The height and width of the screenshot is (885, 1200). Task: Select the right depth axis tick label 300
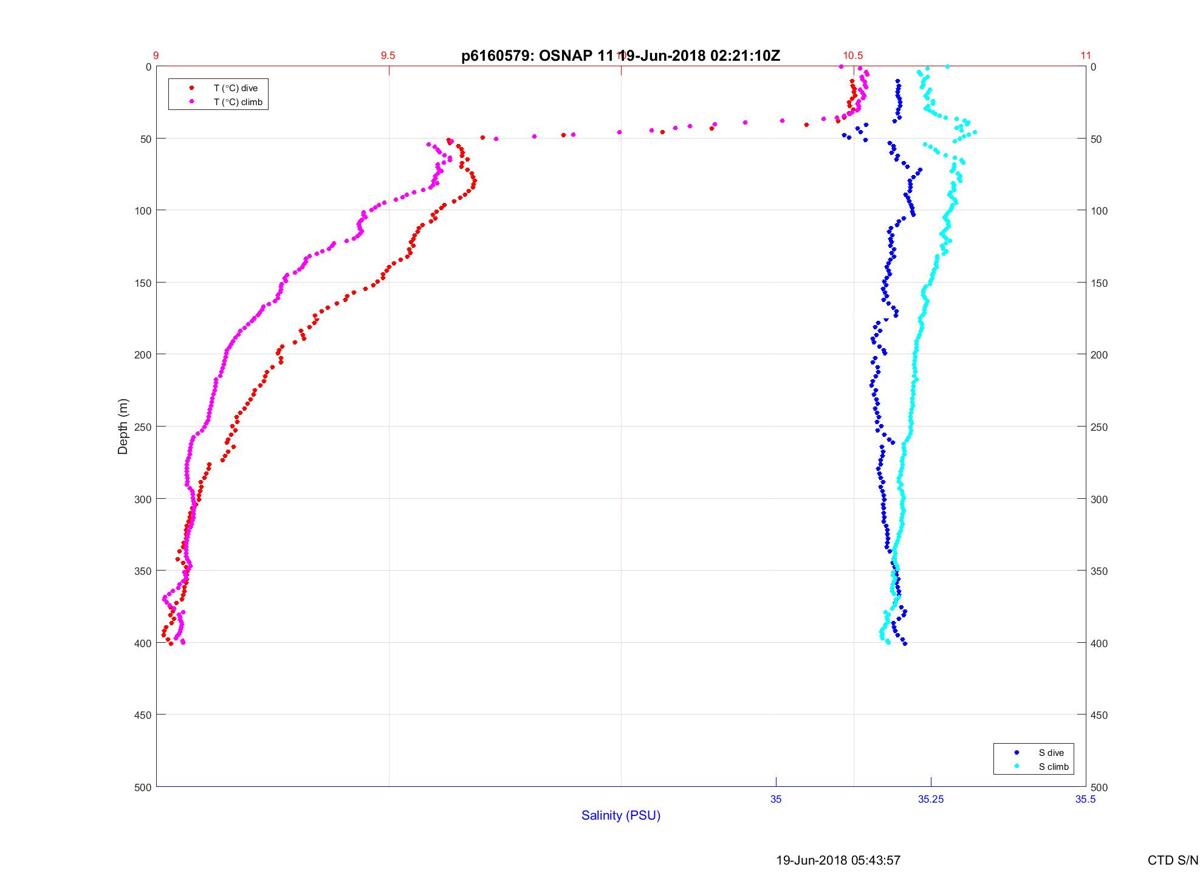pyautogui.click(x=1100, y=499)
